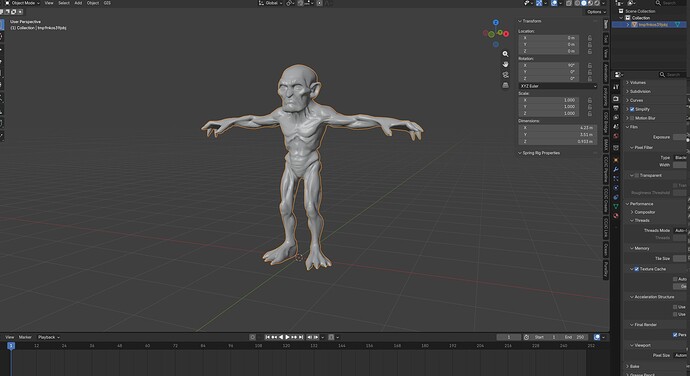
Task: Open the Playback popover in the timeline
Action: tap(48, 337)
